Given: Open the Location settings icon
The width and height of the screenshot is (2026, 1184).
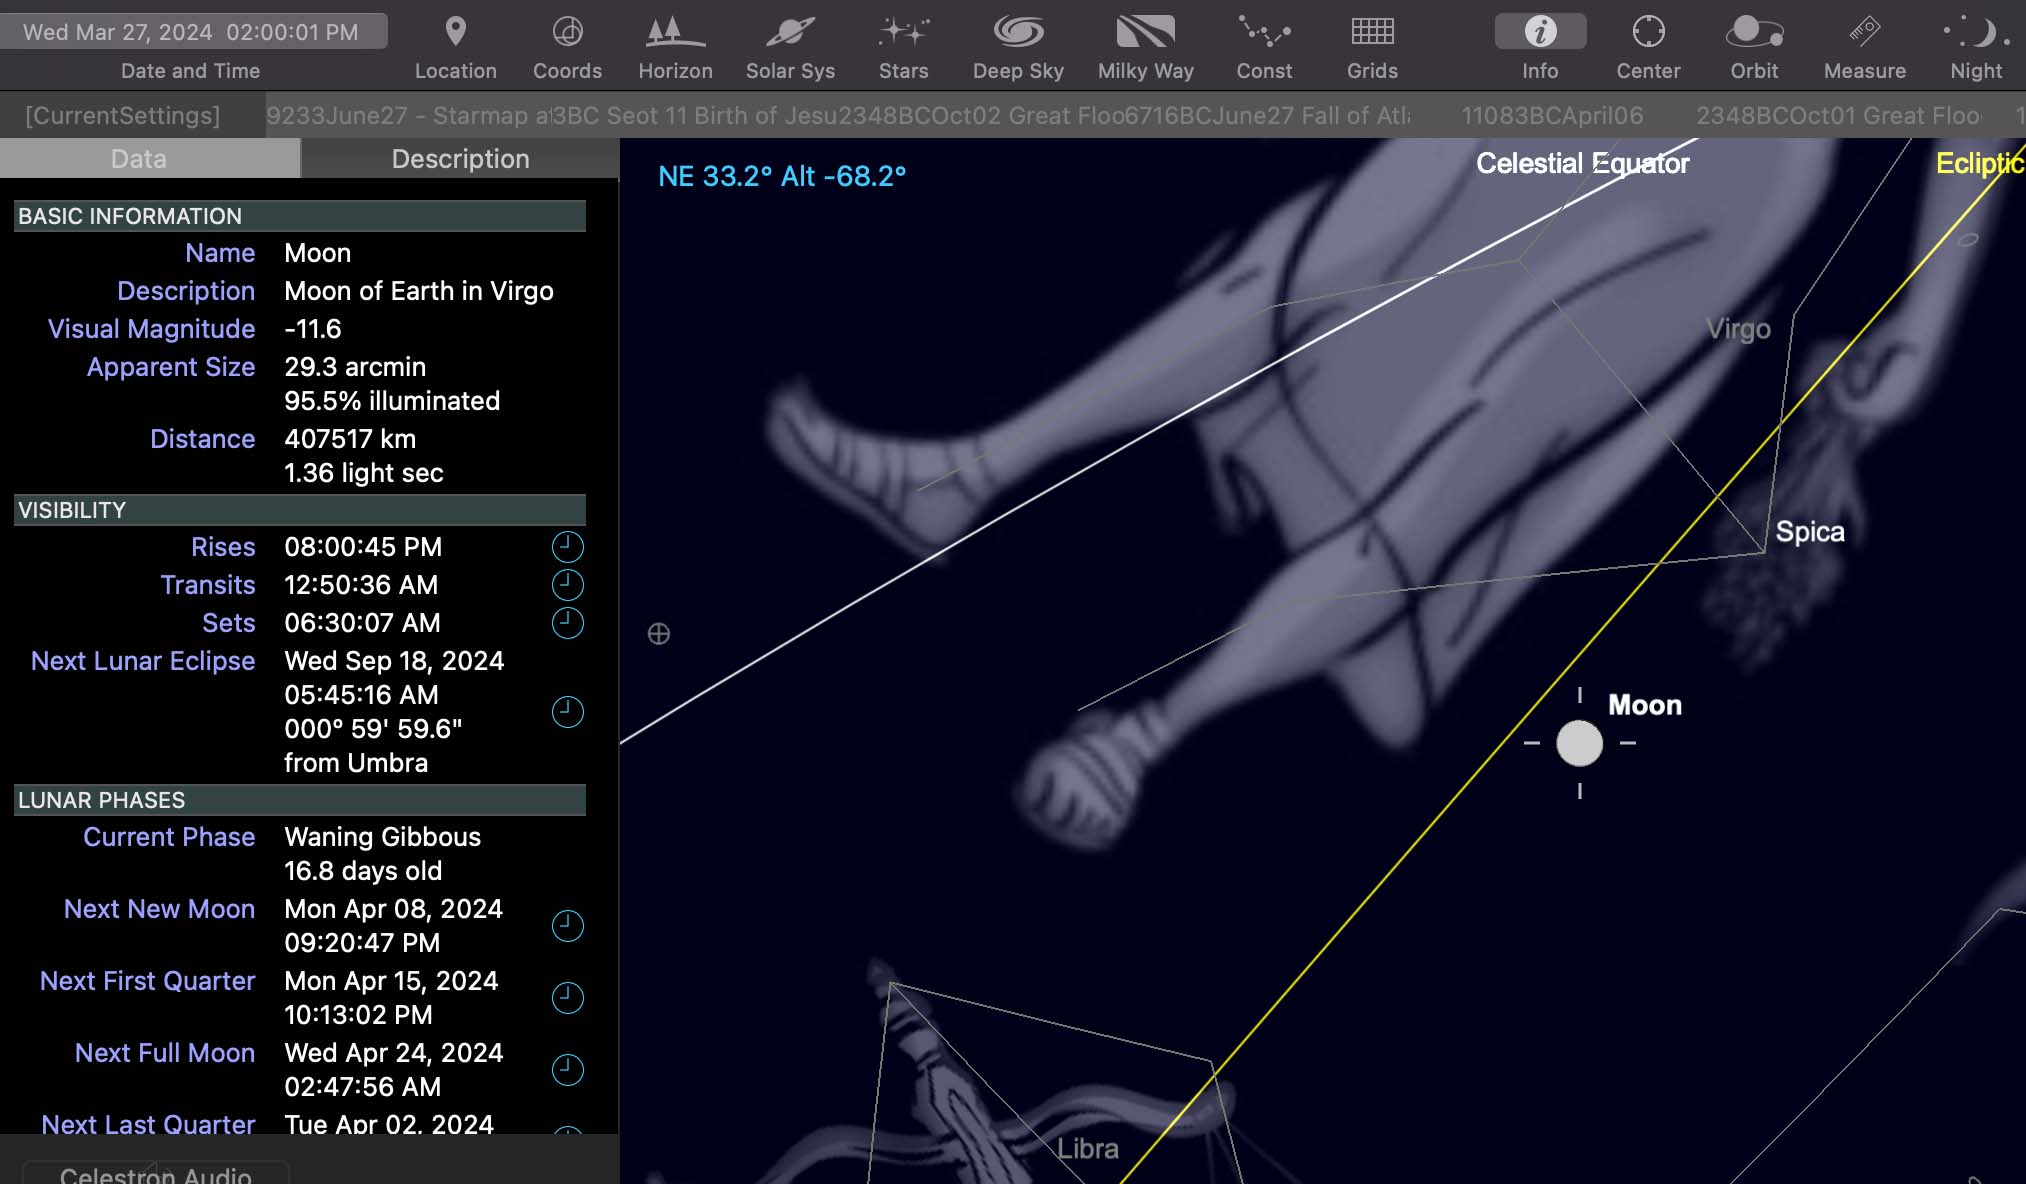Looking at the screenshot, I should (x=455, y=32).
